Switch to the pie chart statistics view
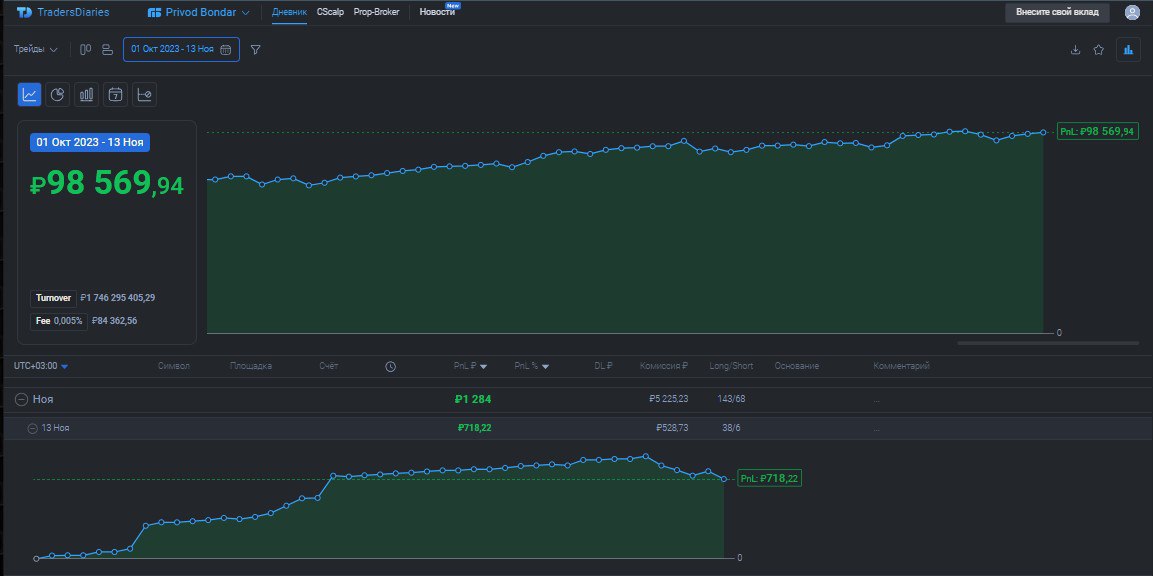 (57, 94)
